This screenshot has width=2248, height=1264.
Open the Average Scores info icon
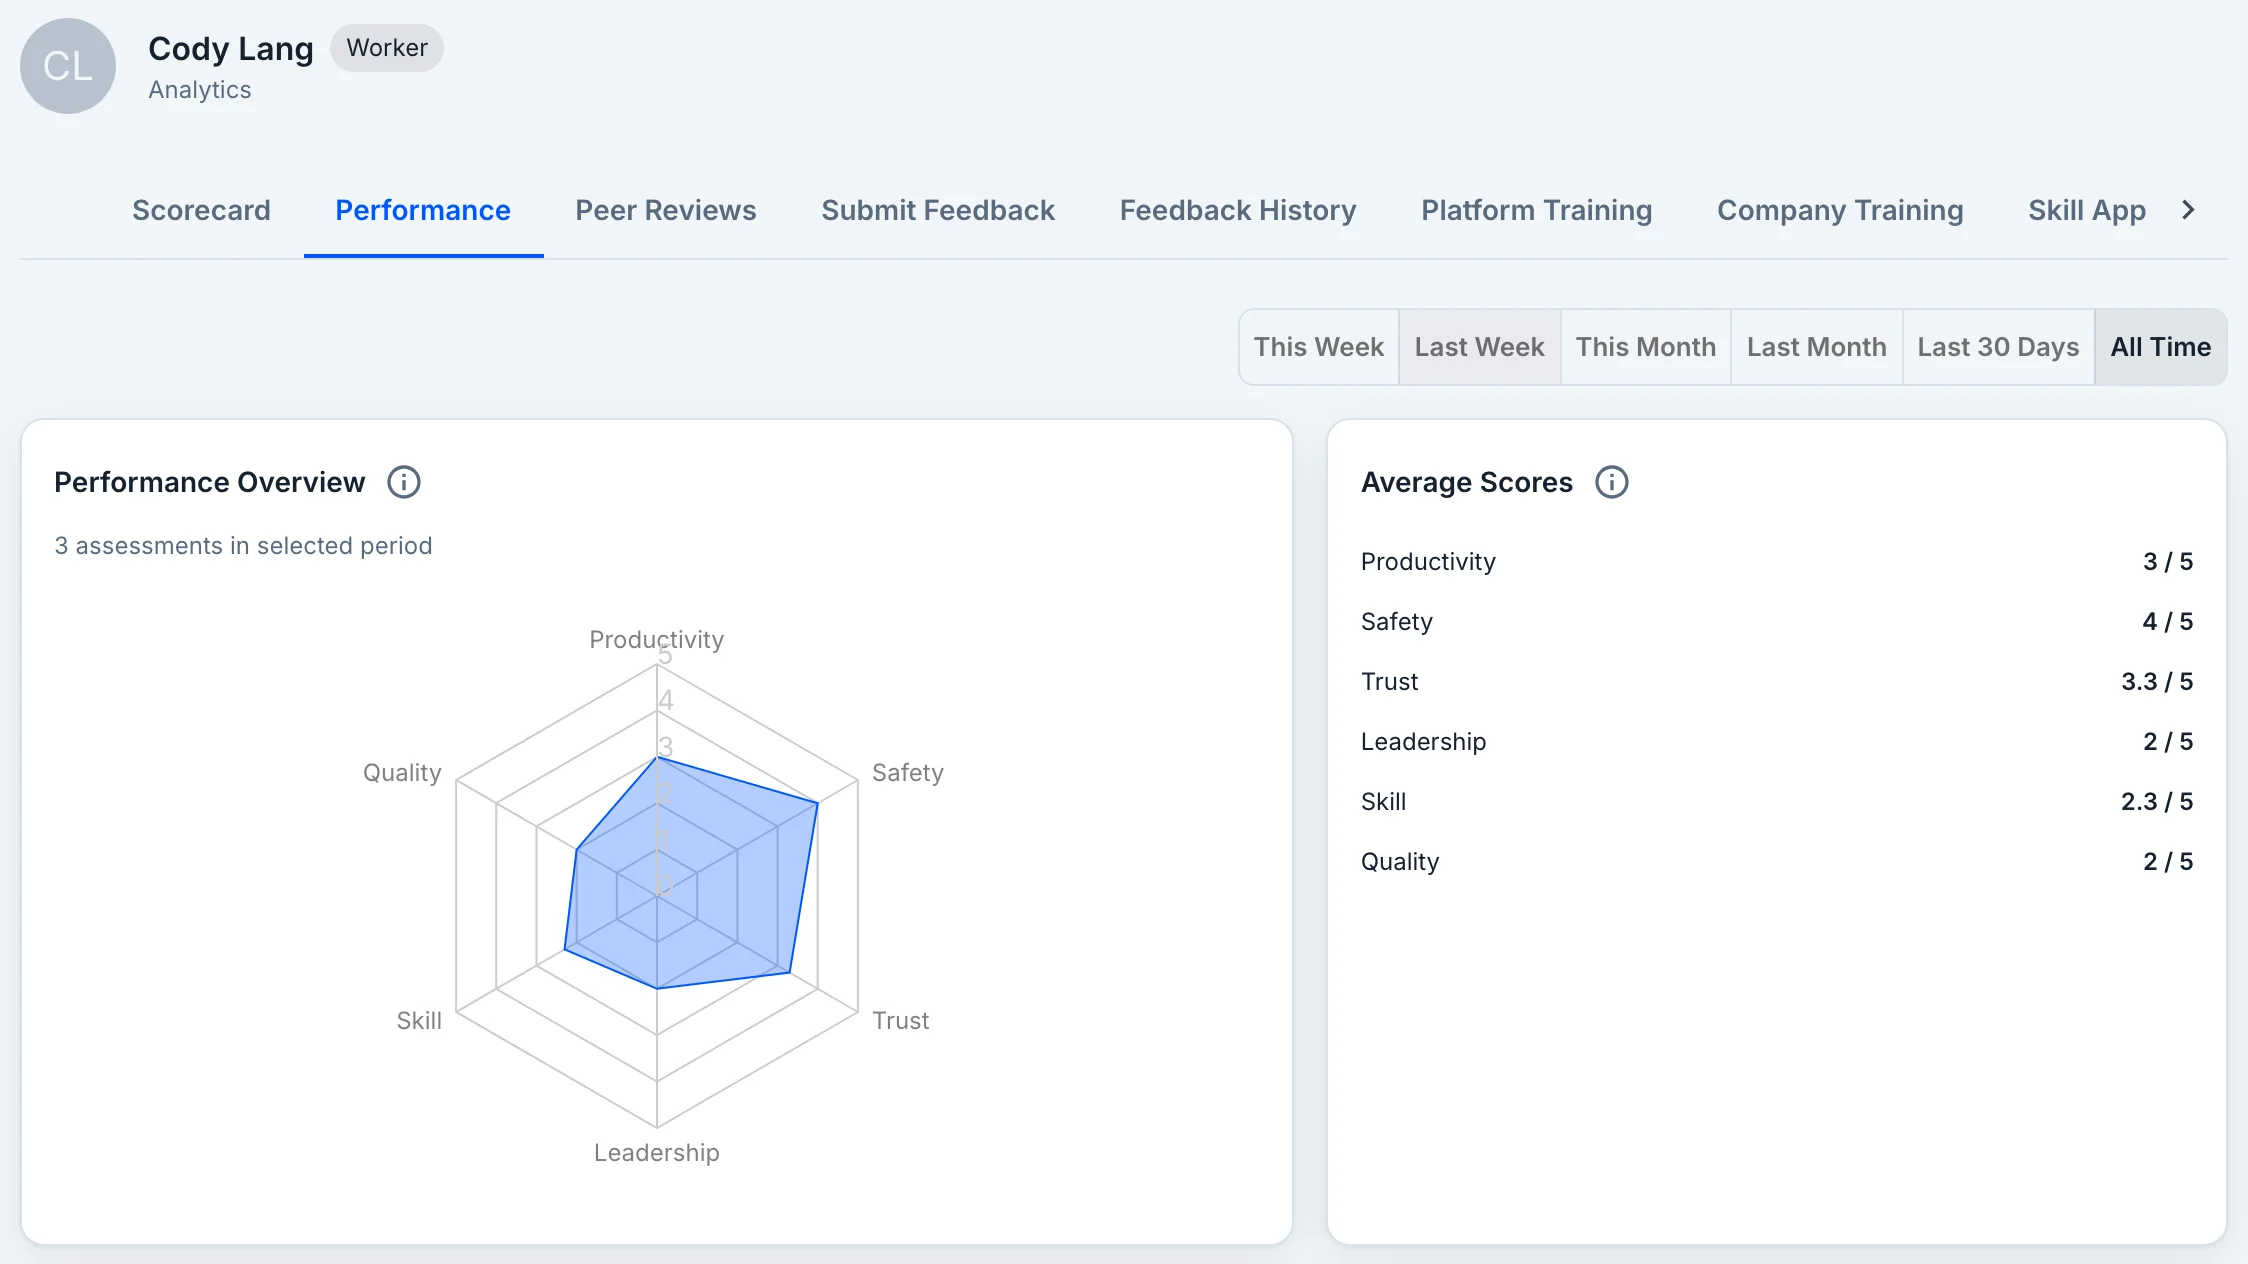pos(1611,482)
